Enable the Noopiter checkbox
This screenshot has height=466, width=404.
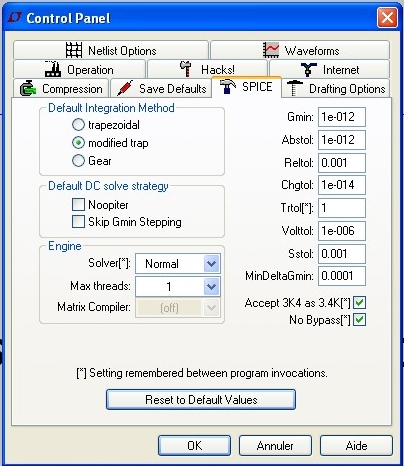click(78, 204)
